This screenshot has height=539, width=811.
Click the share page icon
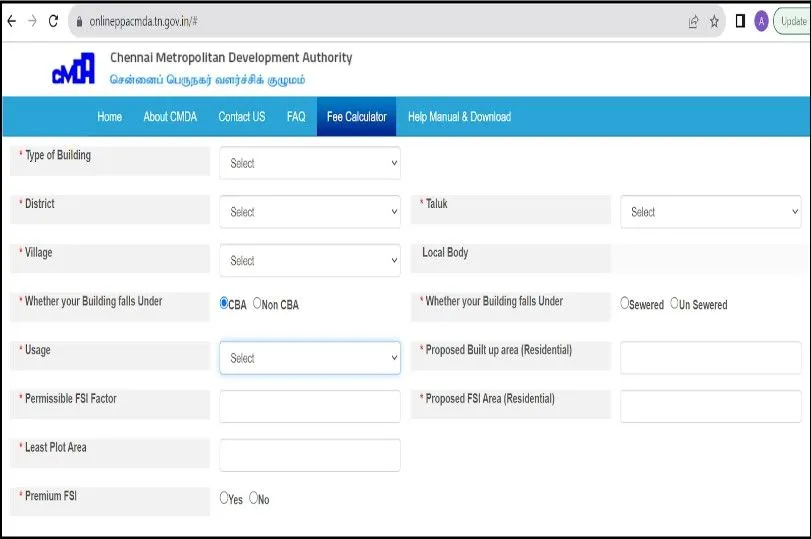pyautogui.click(x=693, y=21)
